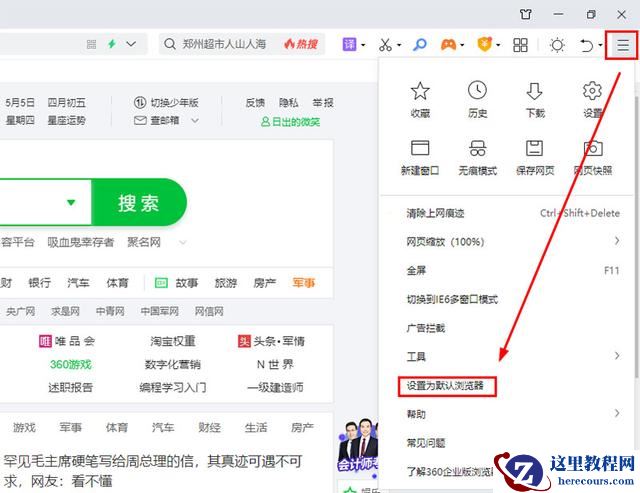Click the blue magnifier search icon
Image resolution: width=640 pixels, height=493 pixels.
click(420, 44)
